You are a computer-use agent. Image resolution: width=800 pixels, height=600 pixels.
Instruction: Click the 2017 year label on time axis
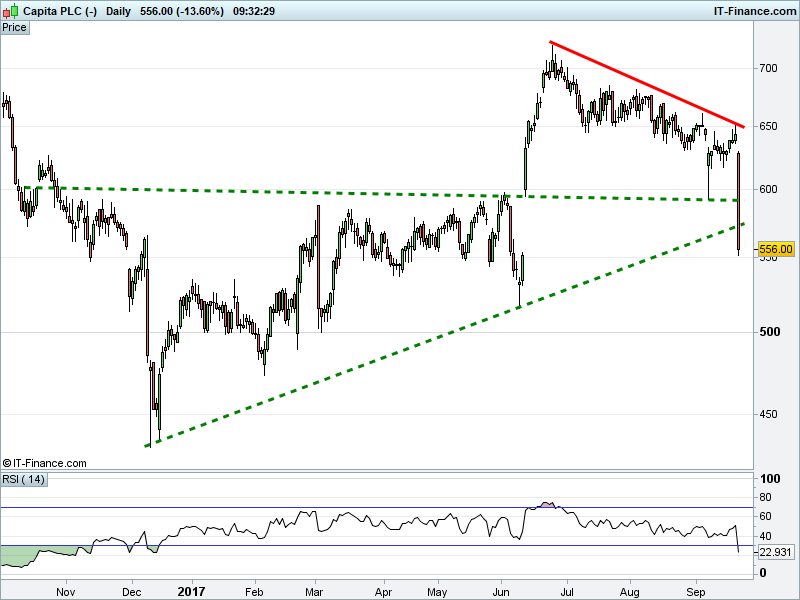(x=191, y=592)
